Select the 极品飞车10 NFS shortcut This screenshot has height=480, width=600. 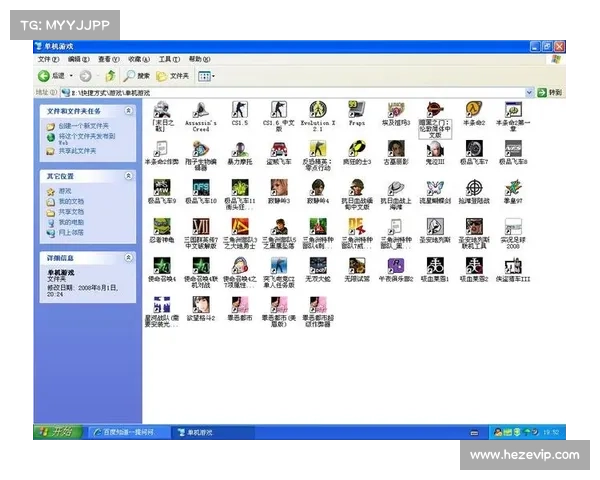pos(201,188)
